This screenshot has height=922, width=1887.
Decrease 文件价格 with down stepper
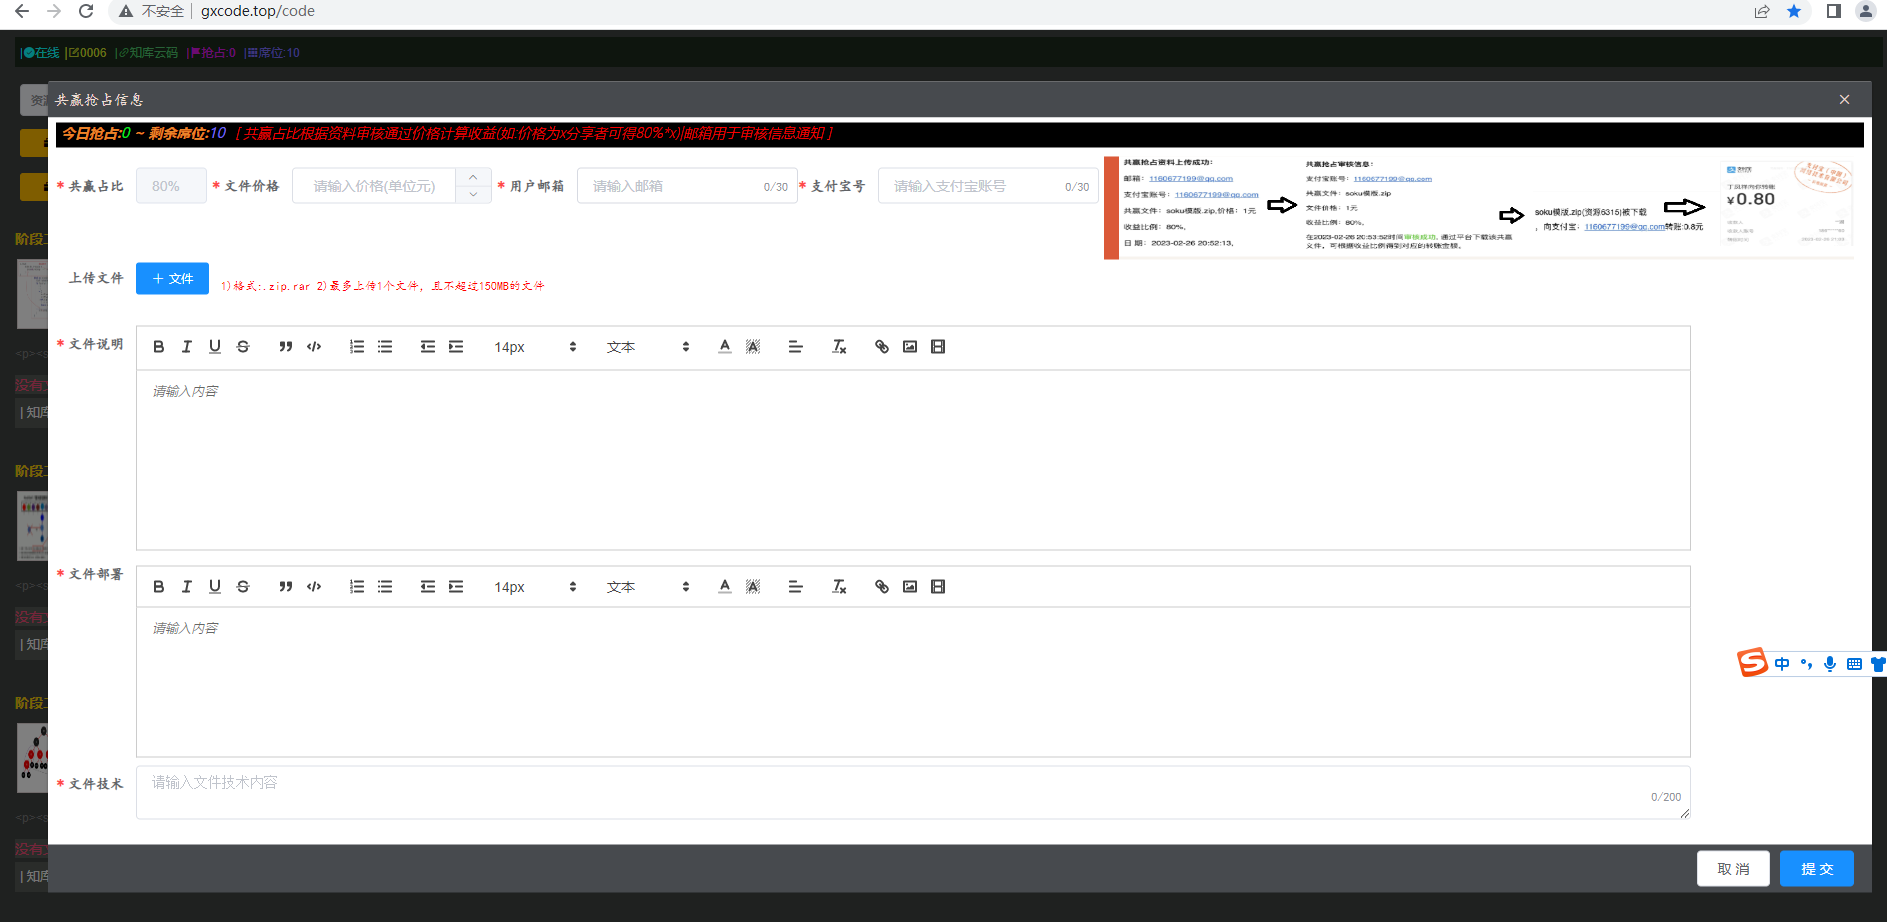pyautogui.click(x=473, y=194)
